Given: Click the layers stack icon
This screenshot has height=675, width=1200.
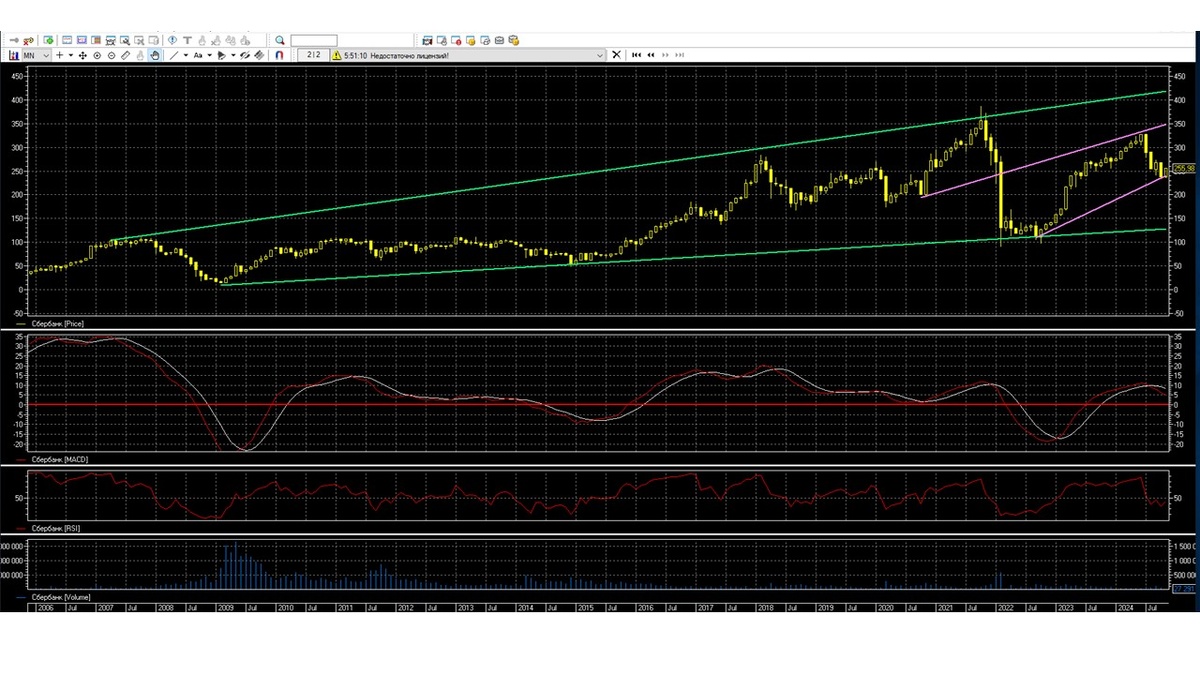Looking at the screenshot, I should [259, 55].
